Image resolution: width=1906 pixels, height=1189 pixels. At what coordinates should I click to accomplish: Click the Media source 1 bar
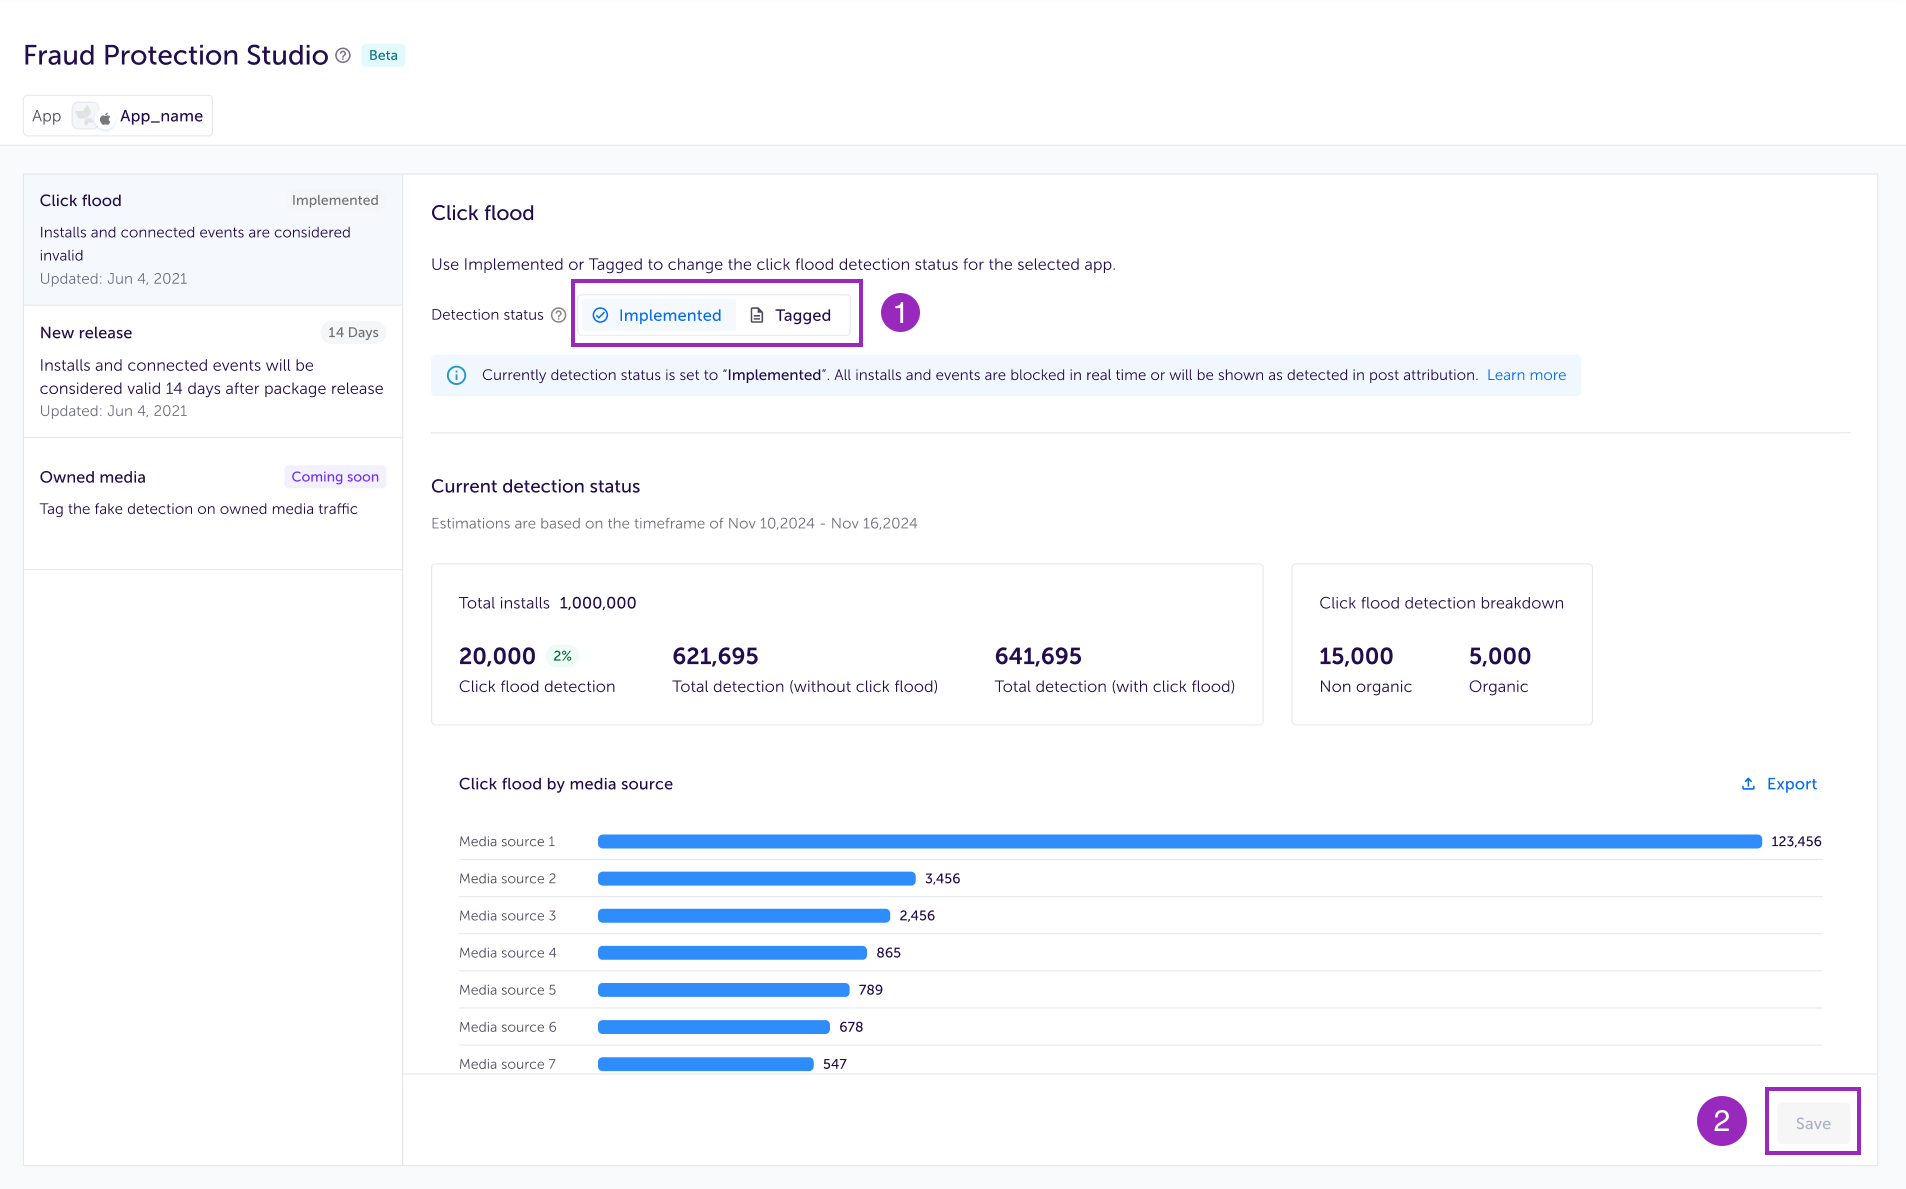pyautogui.click(x=1179, y=842)
